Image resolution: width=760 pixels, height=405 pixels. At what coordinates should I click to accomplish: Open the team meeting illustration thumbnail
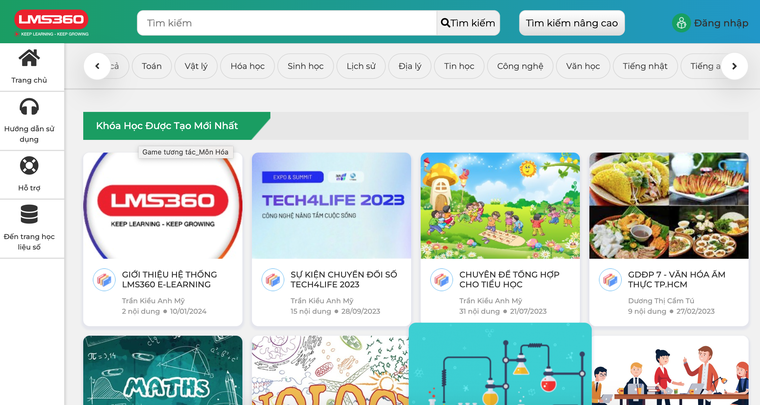click(670, 371)
